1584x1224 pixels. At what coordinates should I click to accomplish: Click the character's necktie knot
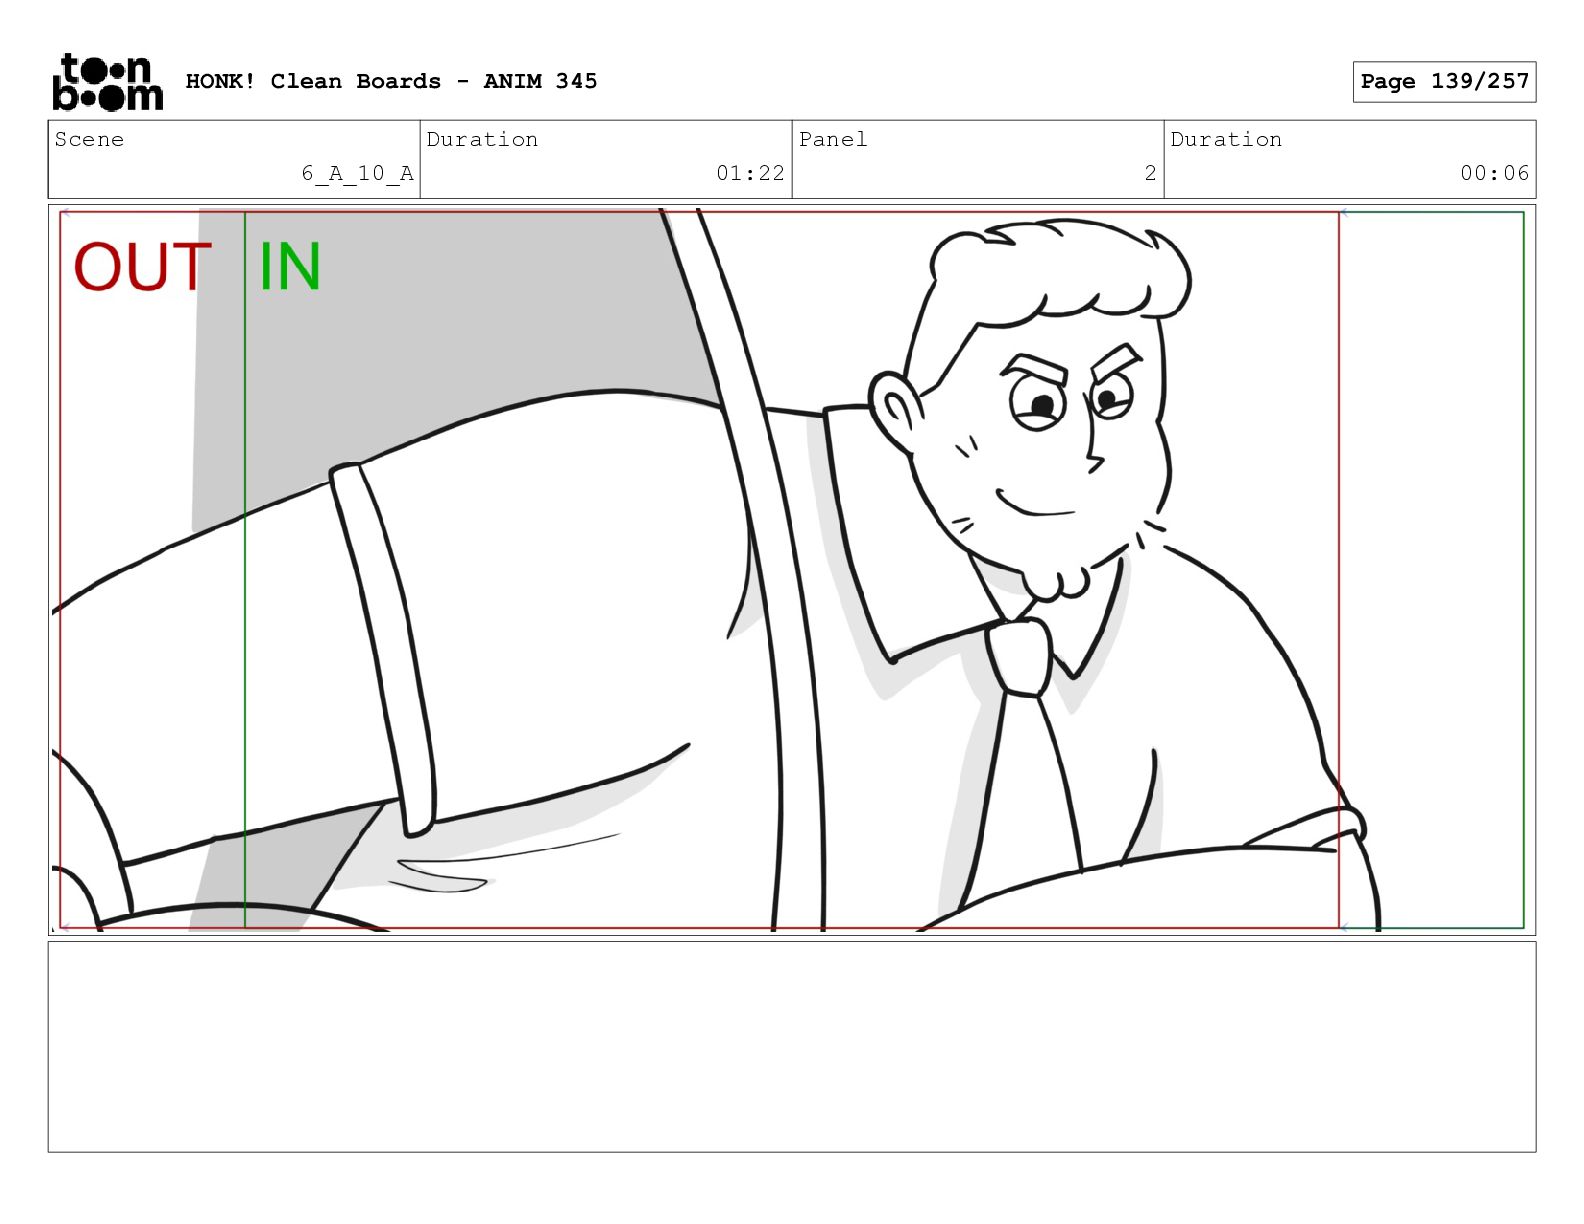(1020, 656)
